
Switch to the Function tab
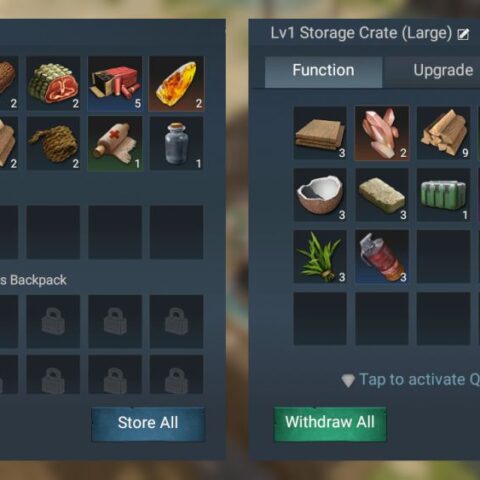323,71
